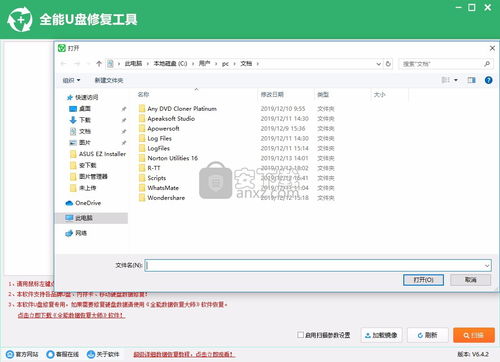Open the Organize (组织) dropdown menu
Viewport: 500px width, 362px height.
click(x=71, y=80)
